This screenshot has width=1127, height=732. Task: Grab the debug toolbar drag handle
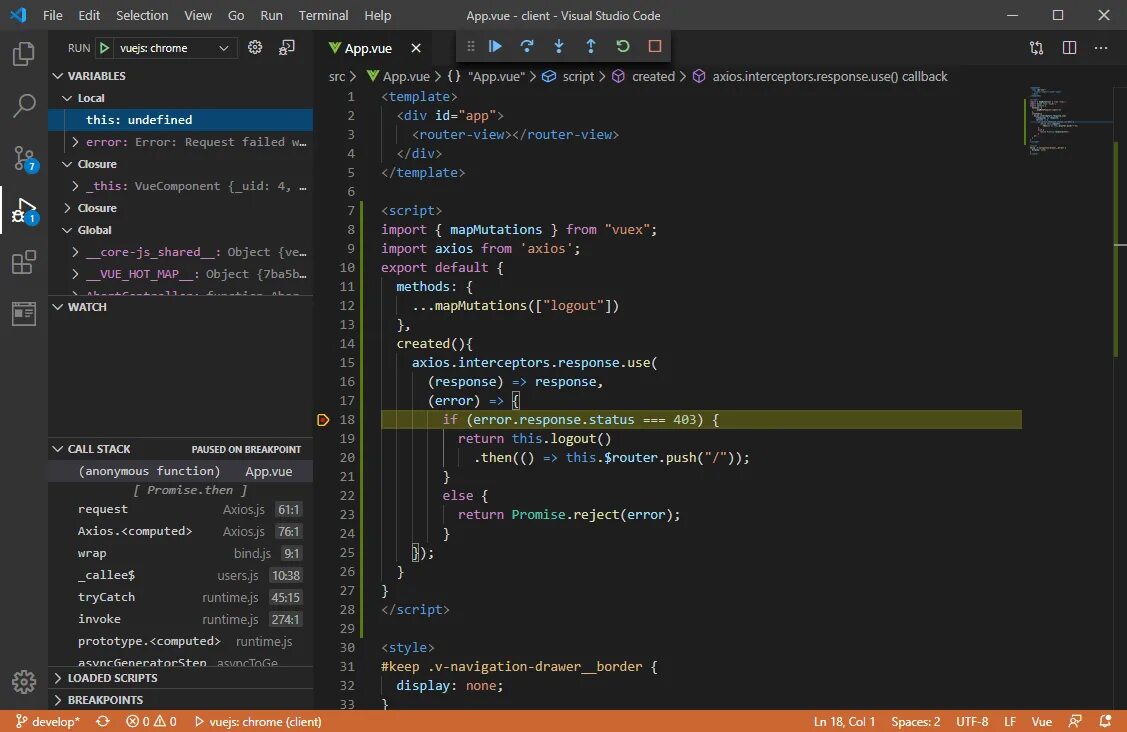pyautogui.click(x=471, y=46)
